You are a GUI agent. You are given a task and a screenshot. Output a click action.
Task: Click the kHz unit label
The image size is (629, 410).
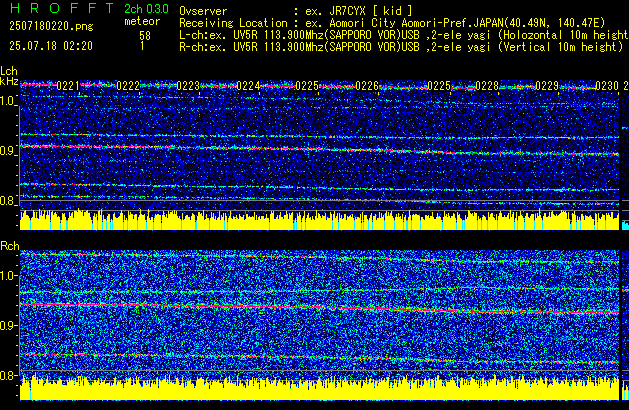click(x=9, y=81)
